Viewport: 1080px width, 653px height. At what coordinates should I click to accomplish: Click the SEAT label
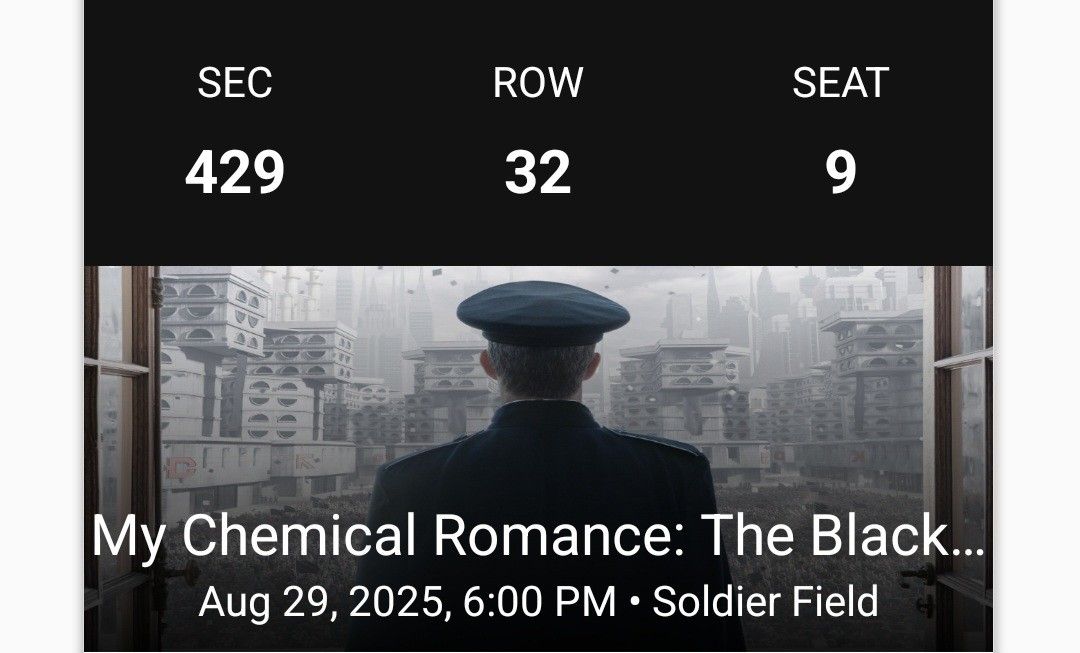(x=840, y=83)
